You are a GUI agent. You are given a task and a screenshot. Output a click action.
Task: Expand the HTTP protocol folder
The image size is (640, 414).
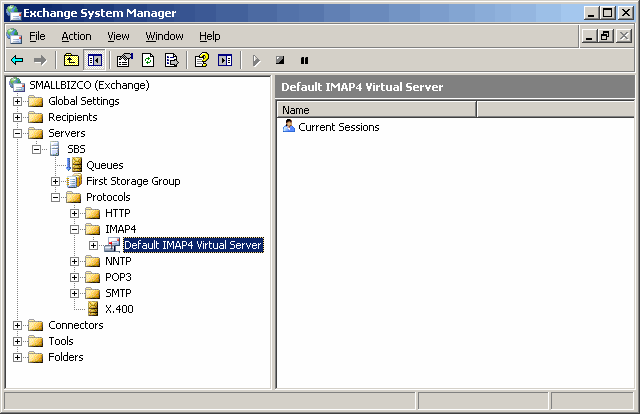point(74,214)
